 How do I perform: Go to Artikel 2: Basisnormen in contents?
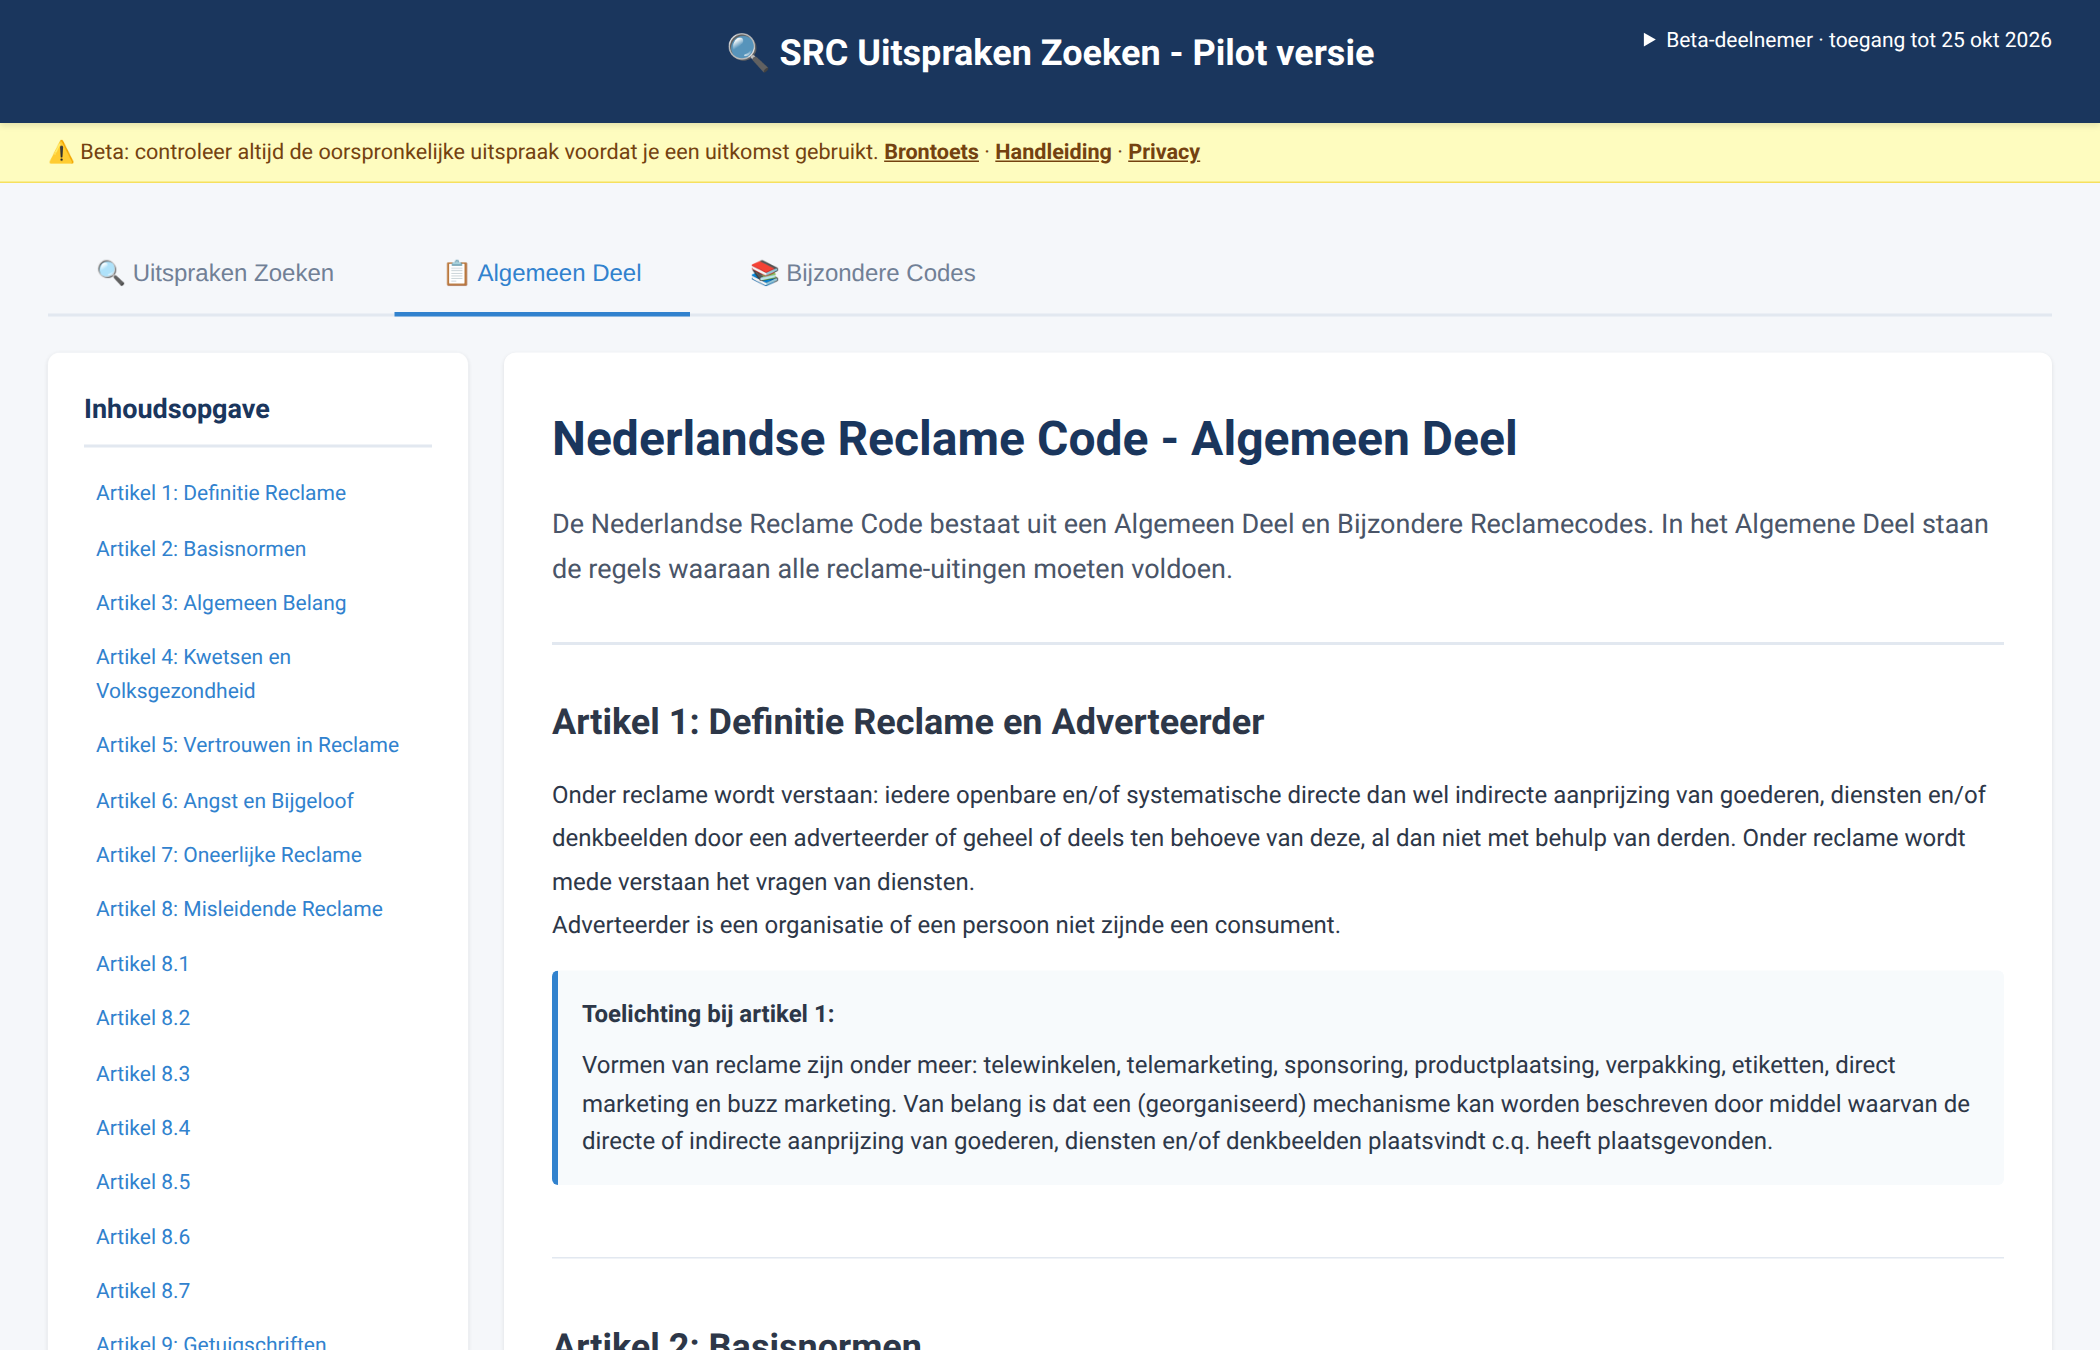201,549
